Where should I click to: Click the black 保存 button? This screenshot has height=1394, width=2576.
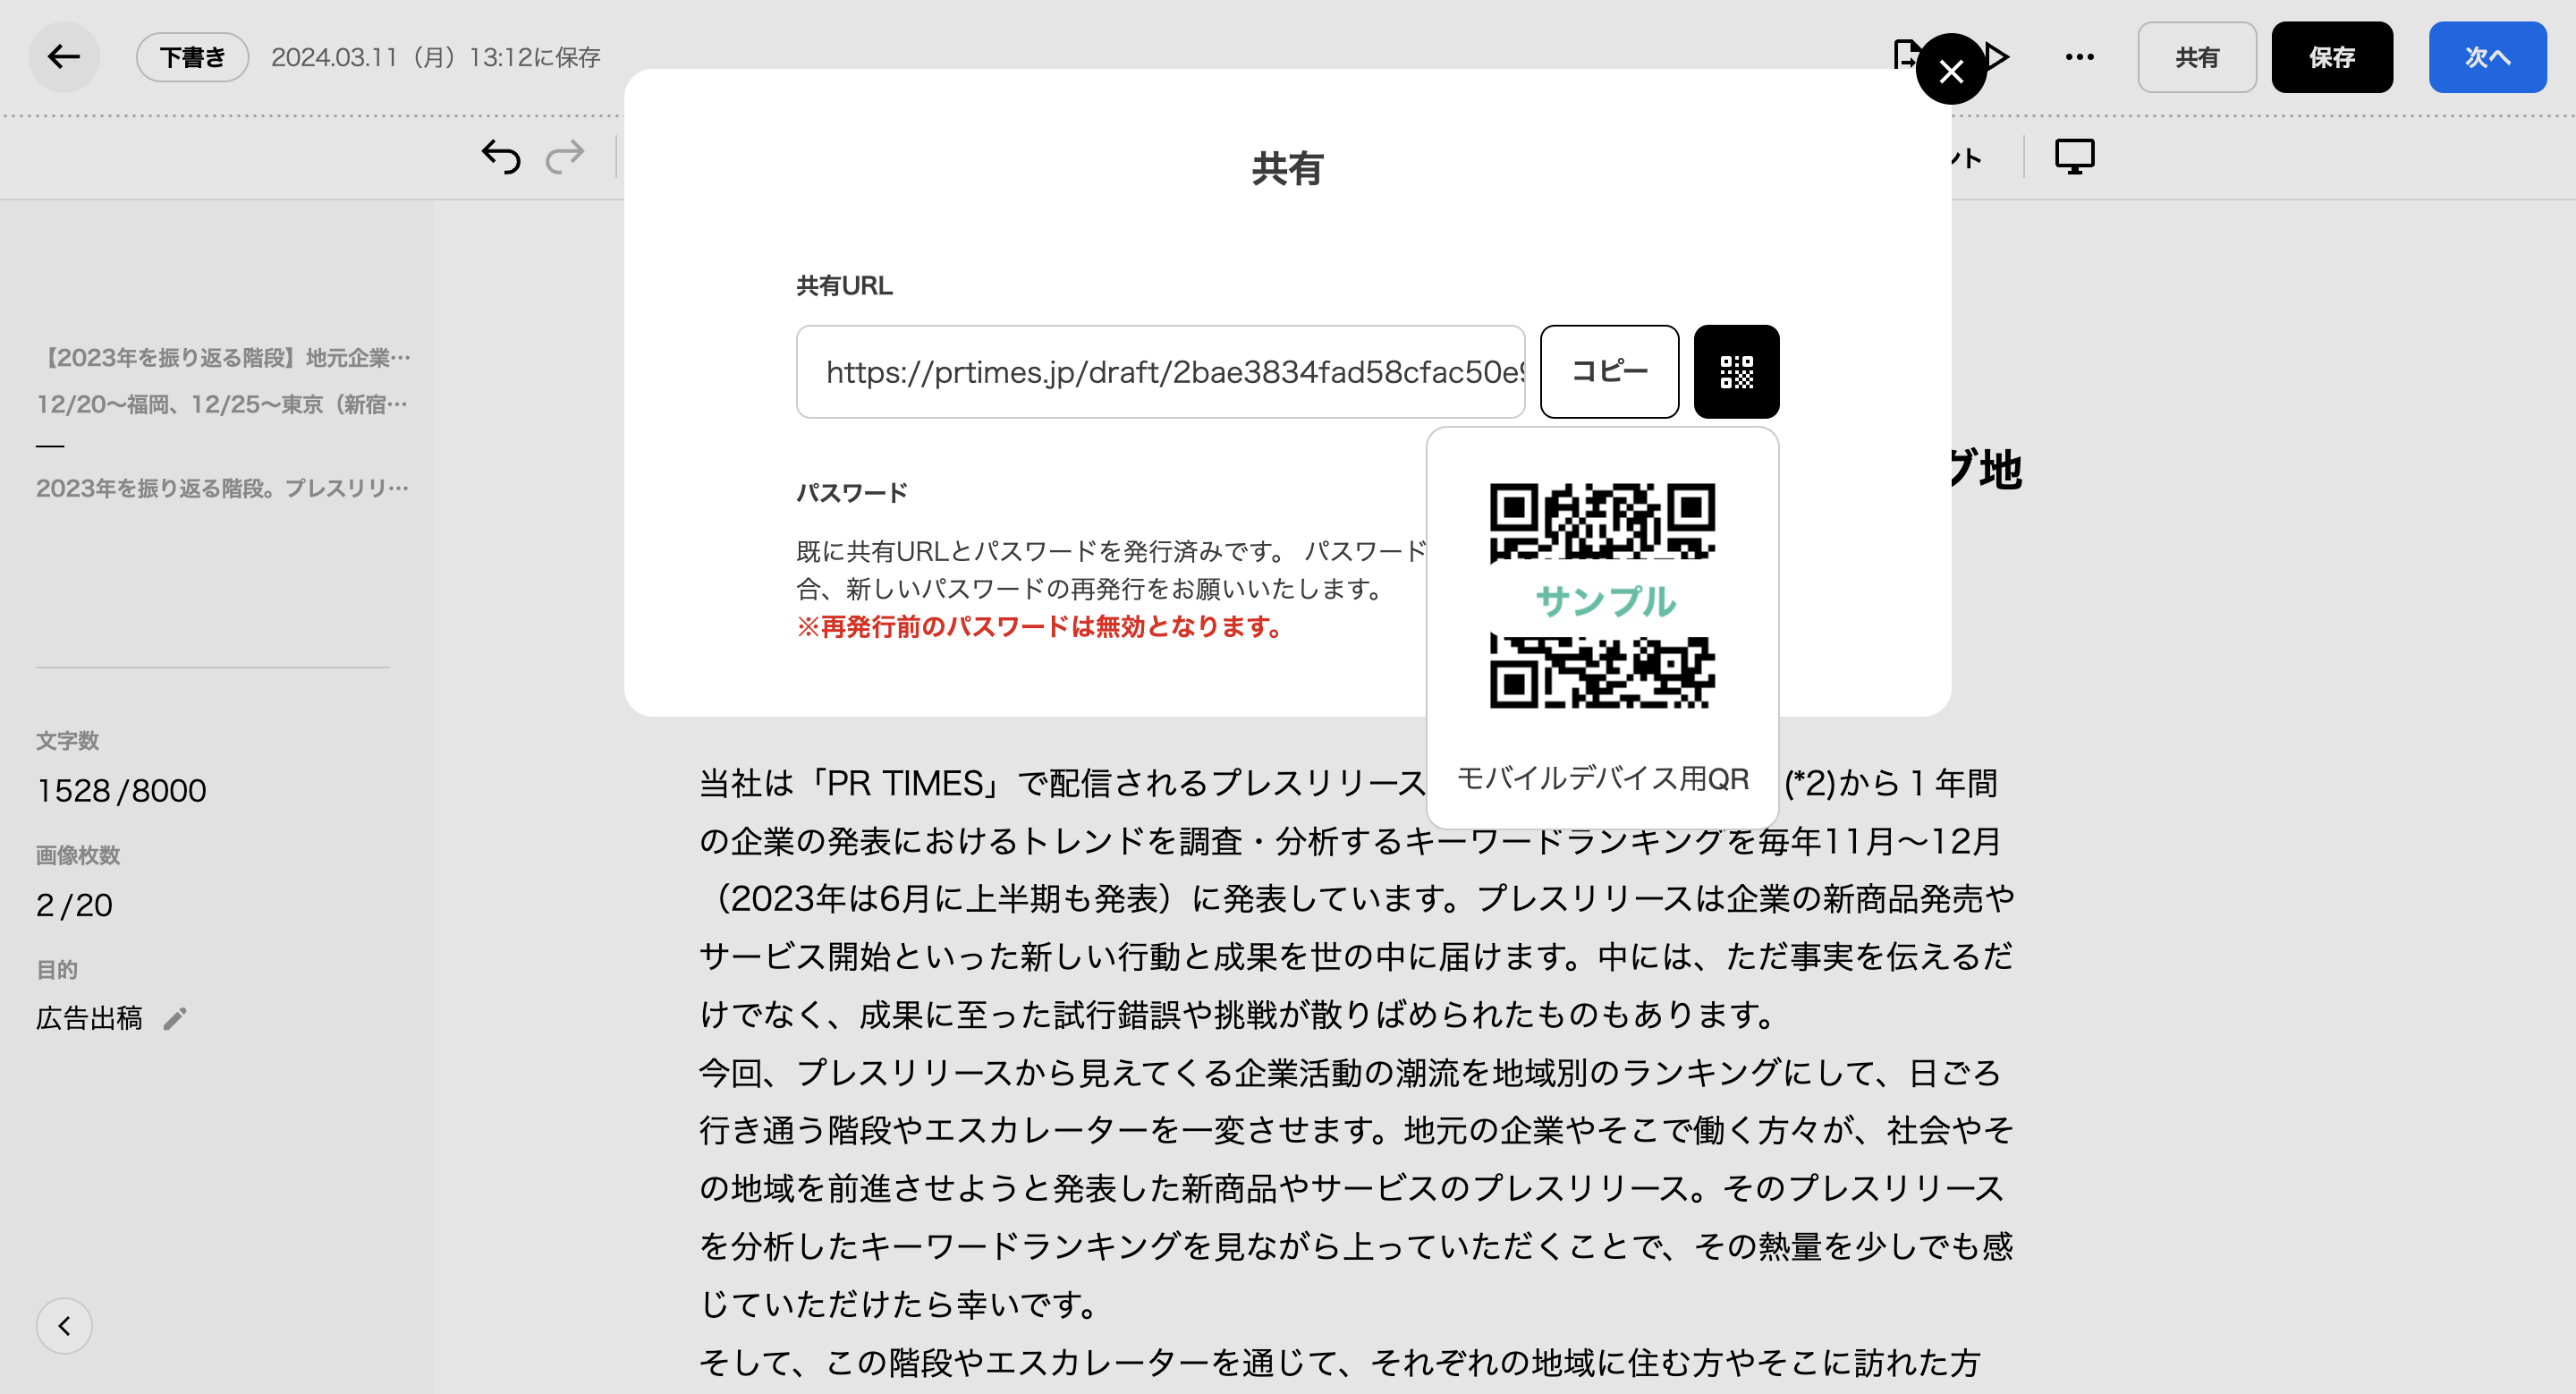[2331, 57]
